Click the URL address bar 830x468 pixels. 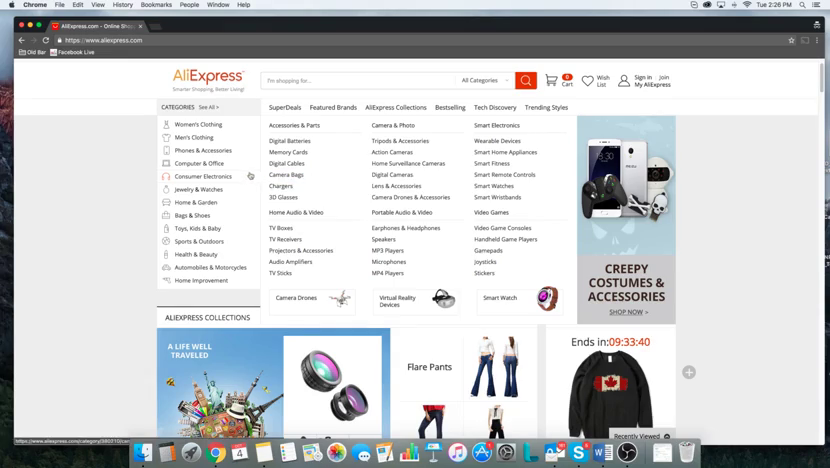pos(421,40)
